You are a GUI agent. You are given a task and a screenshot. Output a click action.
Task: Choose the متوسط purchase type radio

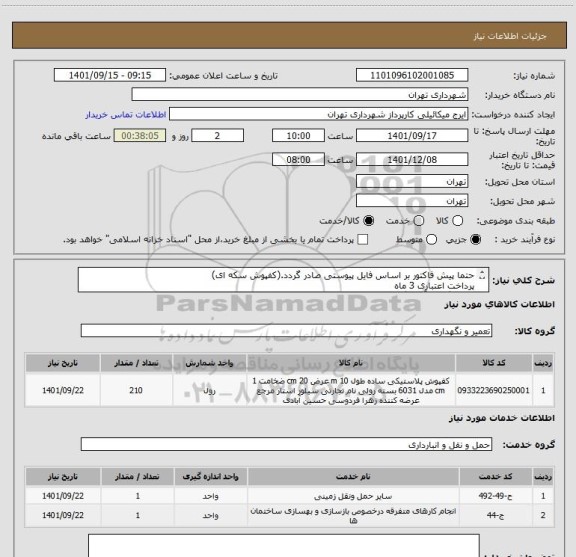(x=432, y=240)
